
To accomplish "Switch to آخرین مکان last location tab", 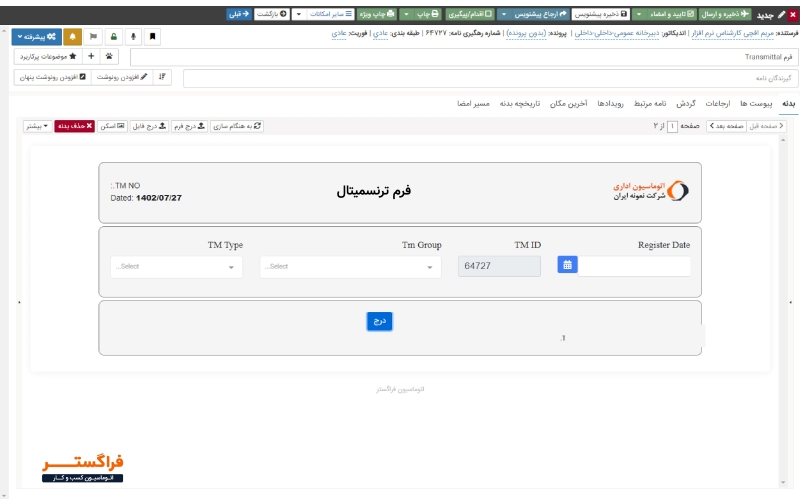I will click(x=568, y=104).
